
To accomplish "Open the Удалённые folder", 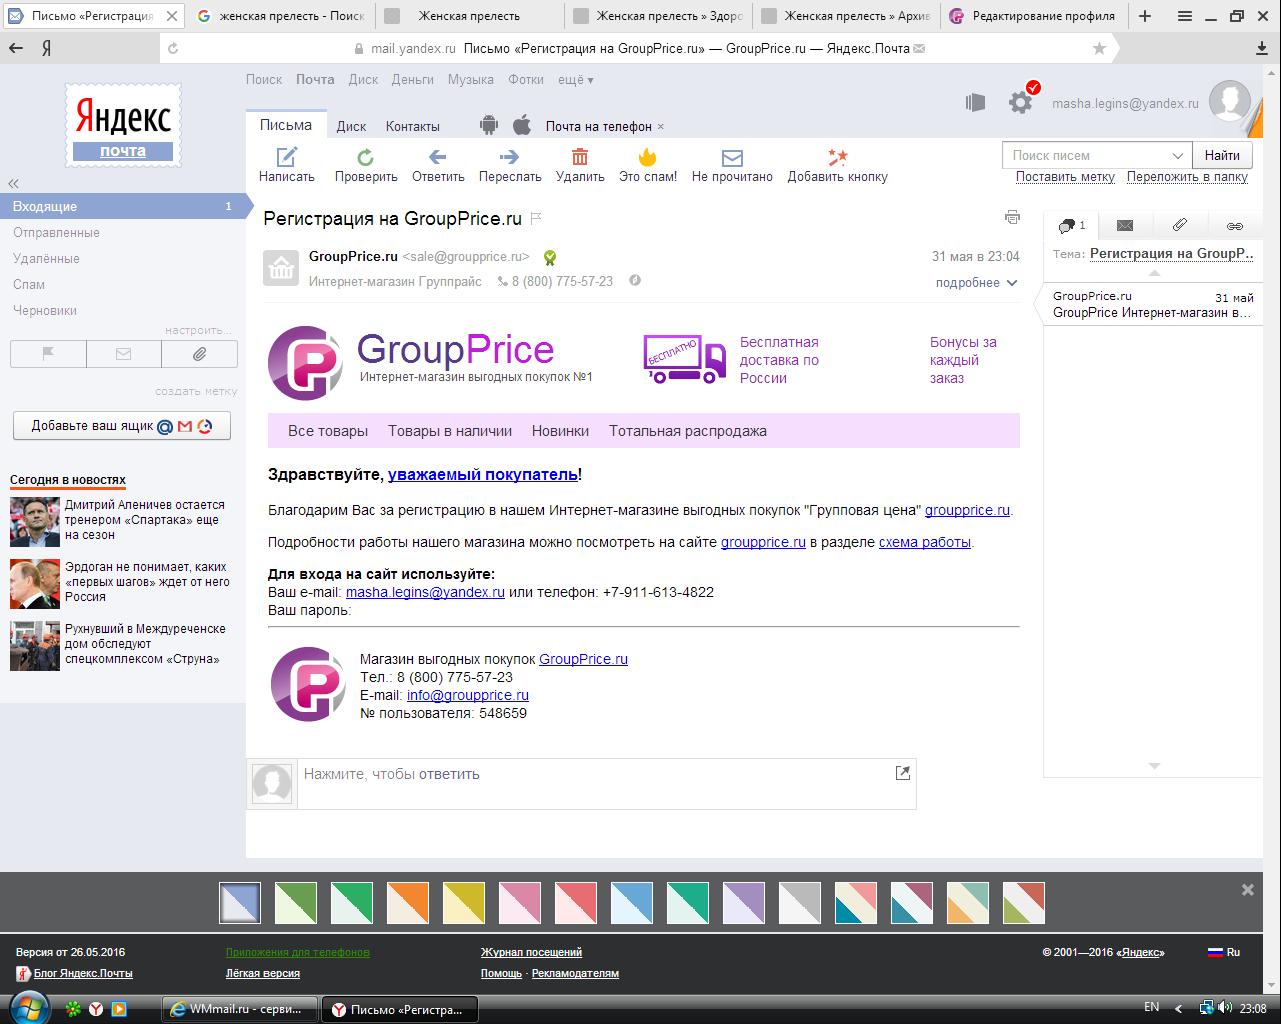I will 46,258.
